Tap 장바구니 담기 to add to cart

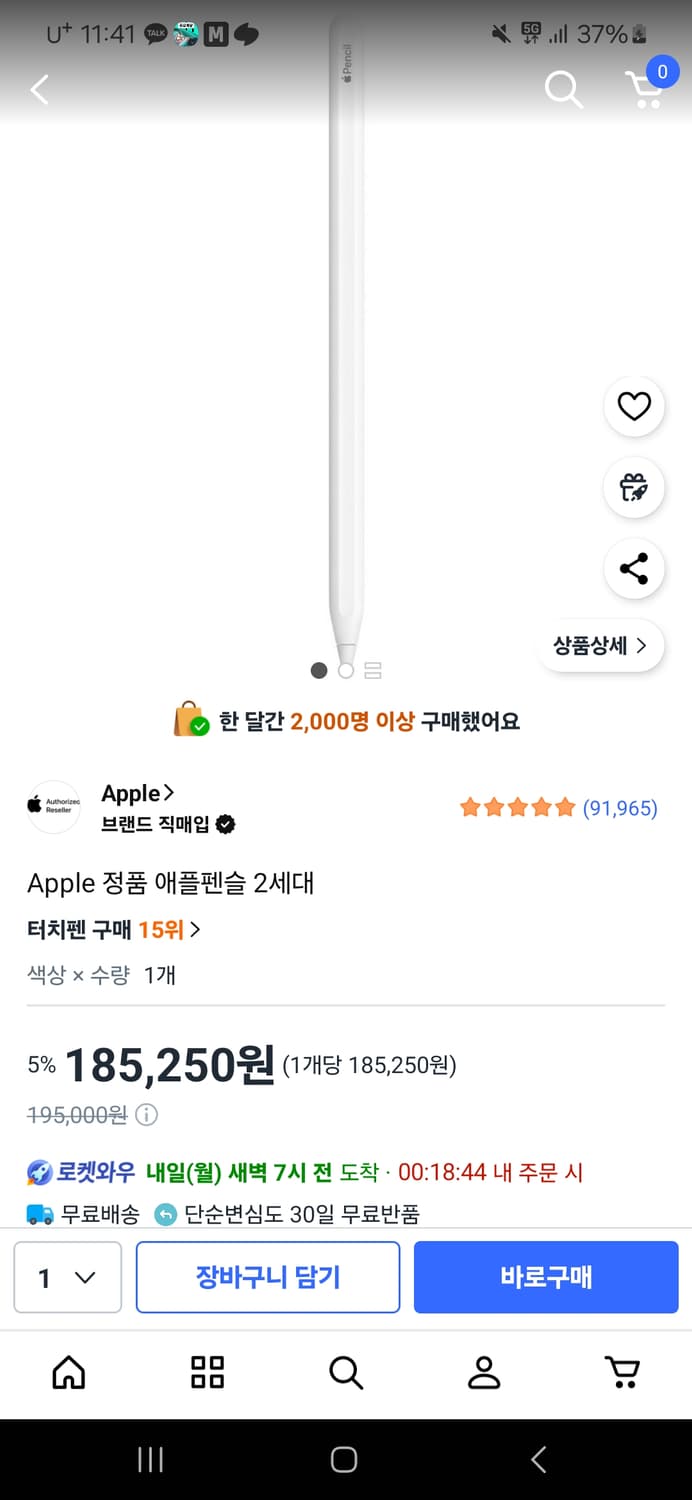[x=267, y=1277]
